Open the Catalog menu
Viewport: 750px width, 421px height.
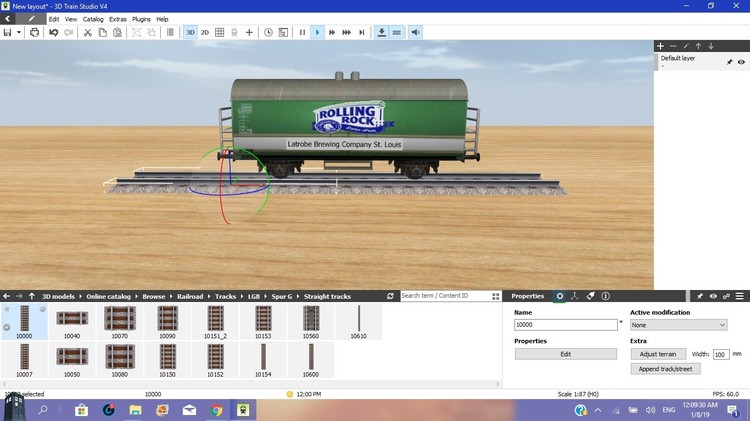tap(93, 19)
